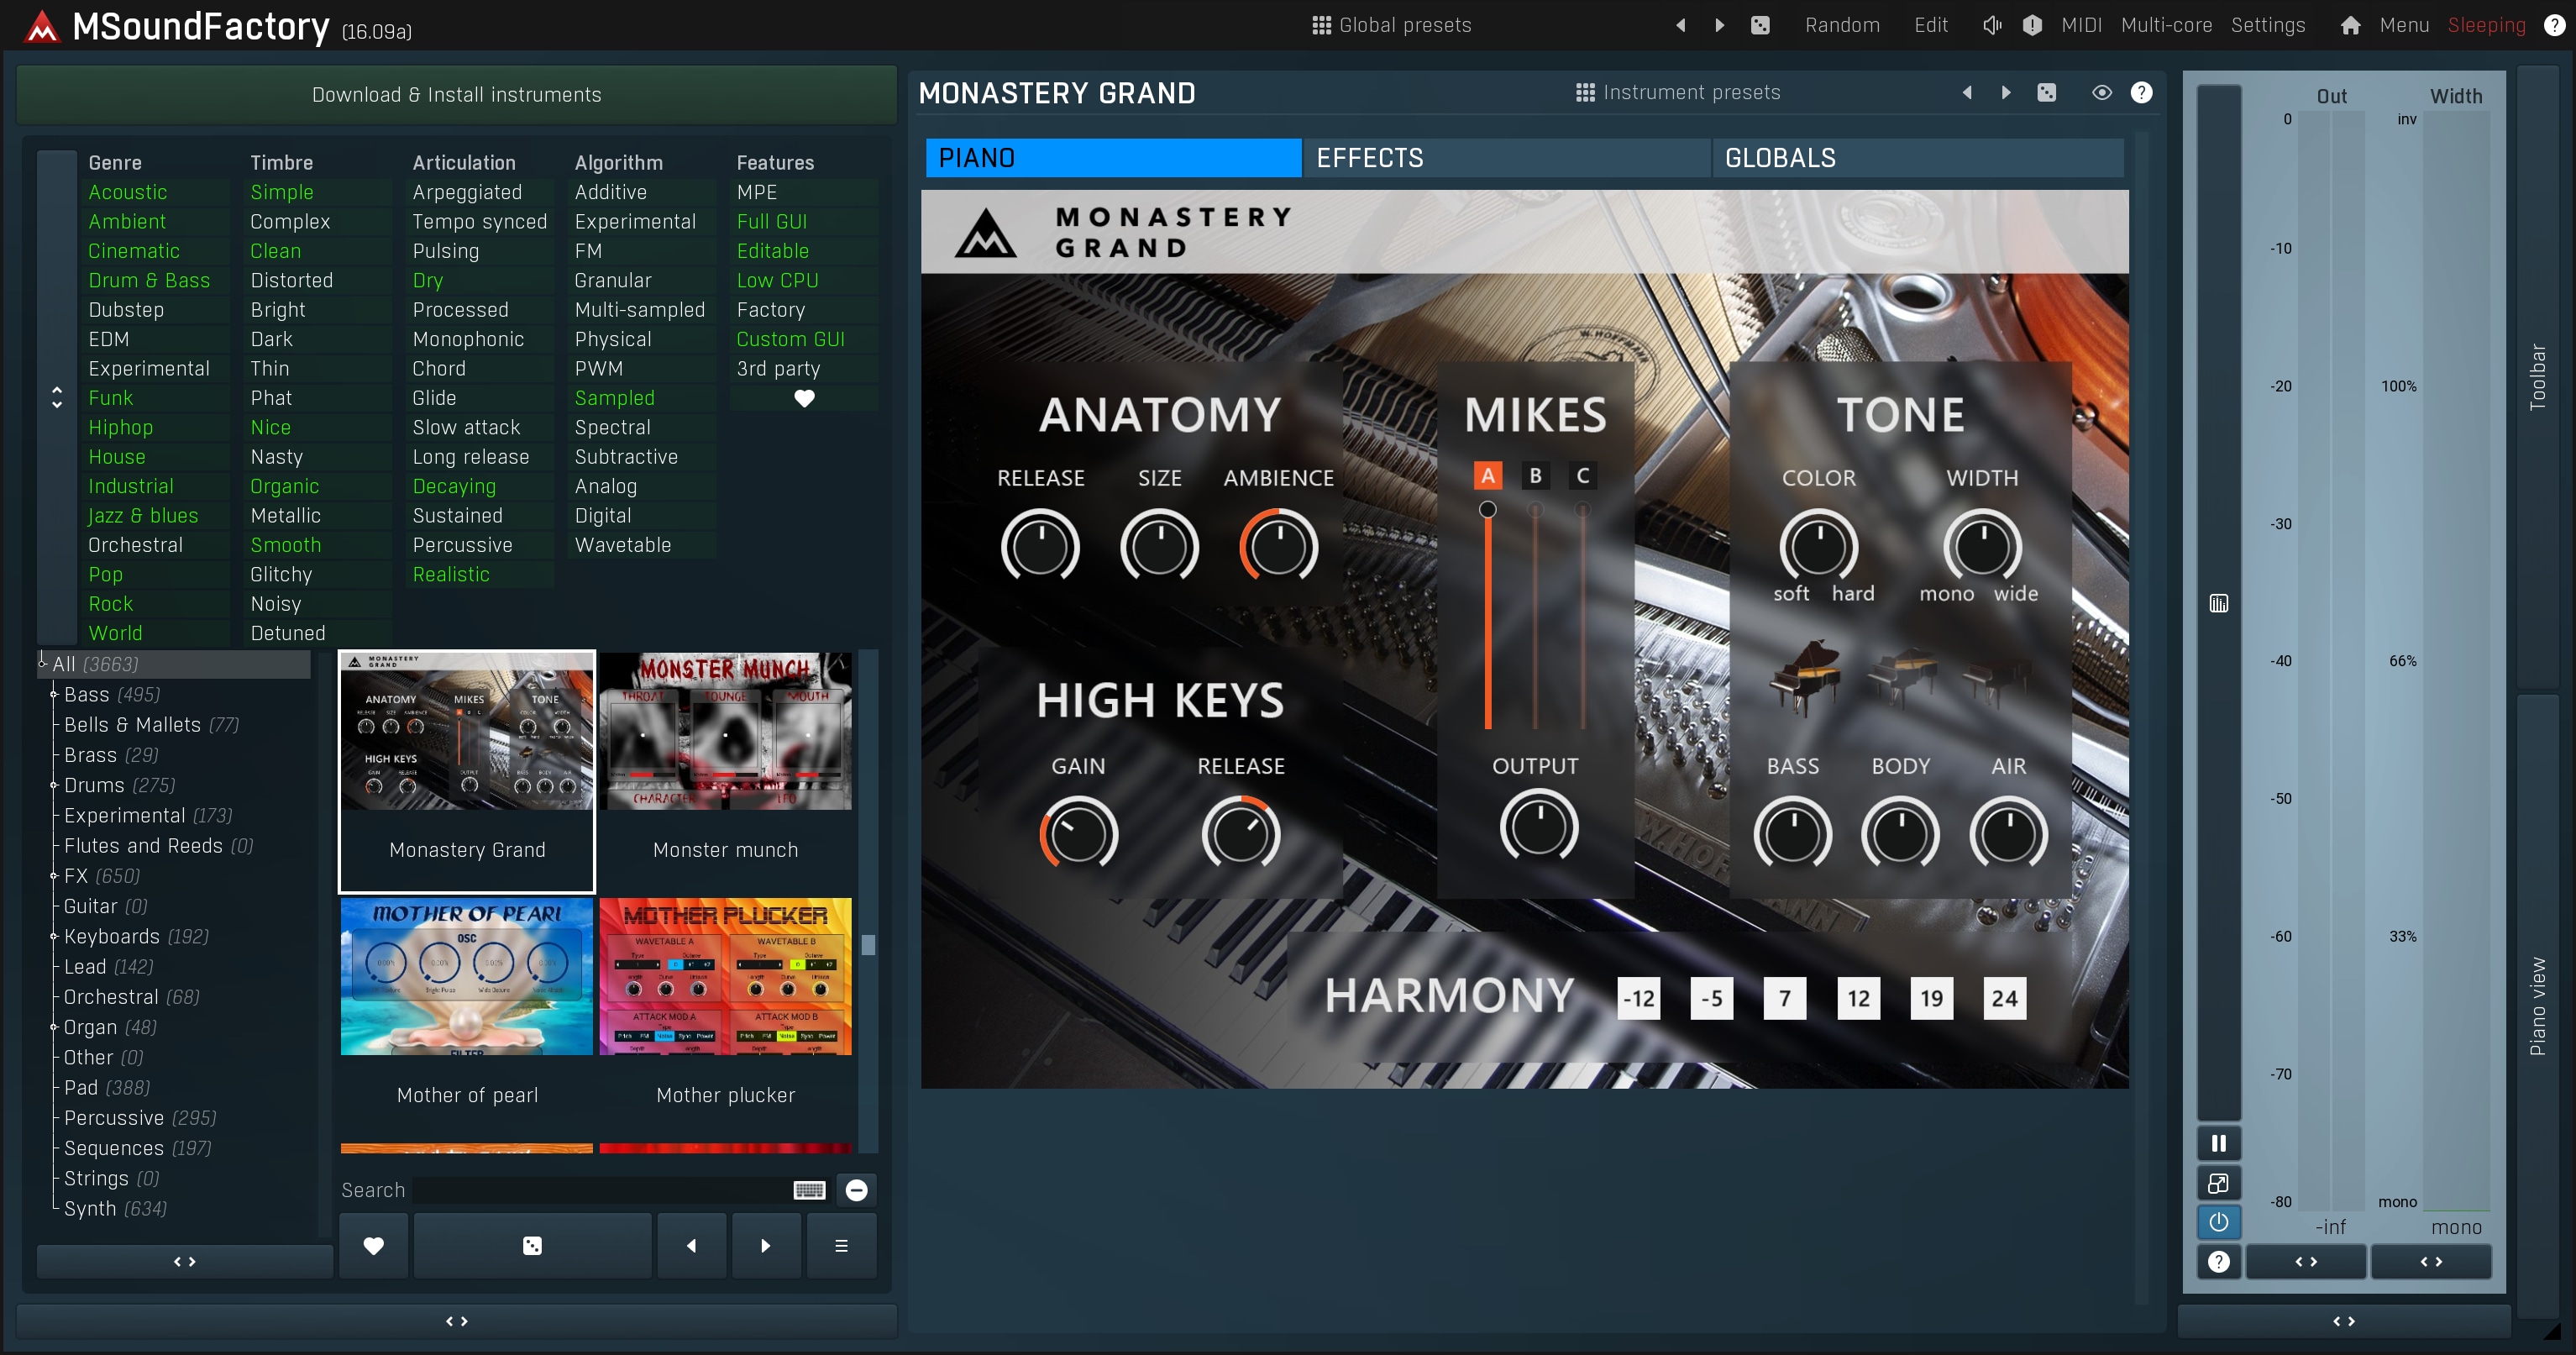Open the Global presets grid
Screen dimensions: 2576x1355
(1391, 25)
